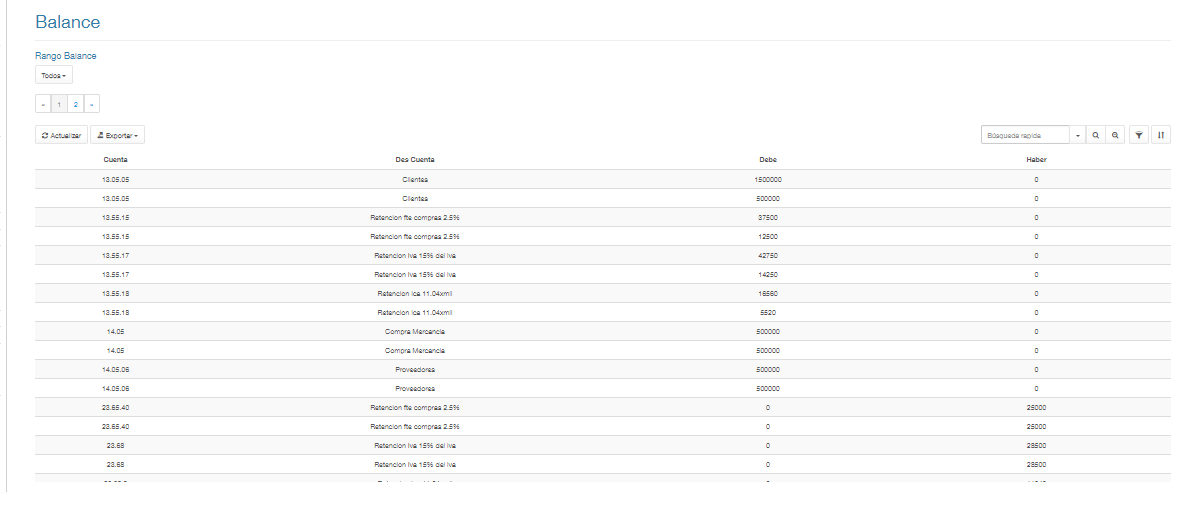
Task: Select page 1 in pagination
Action: 59,104
